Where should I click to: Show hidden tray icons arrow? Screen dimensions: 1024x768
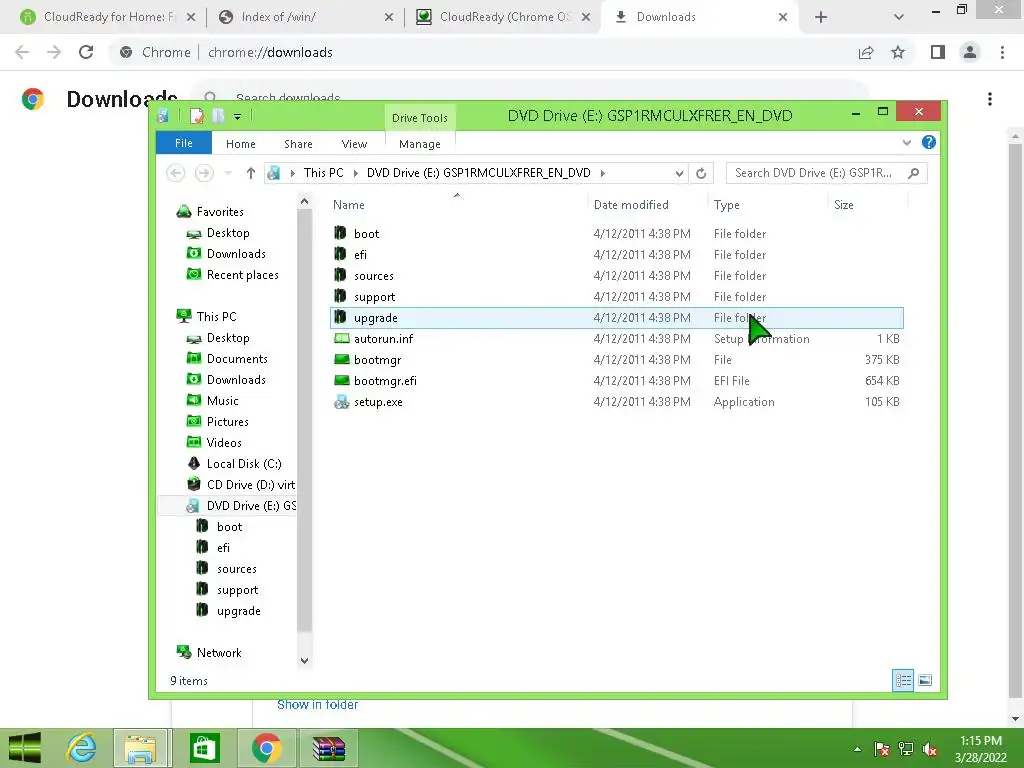coord(857,749)
